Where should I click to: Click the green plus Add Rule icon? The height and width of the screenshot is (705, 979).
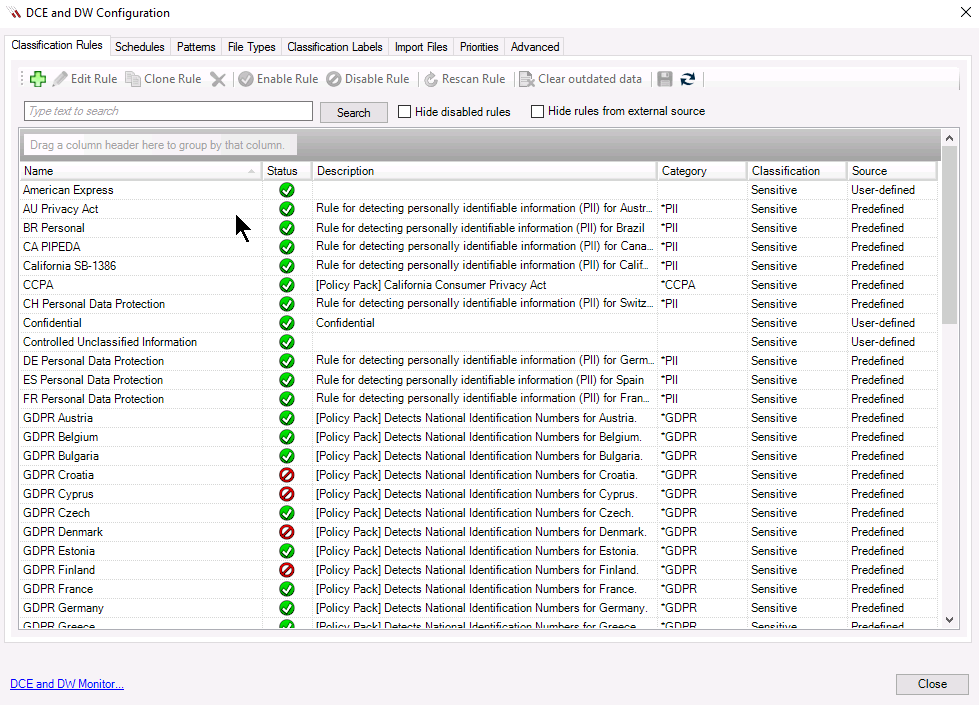(38, 79)
